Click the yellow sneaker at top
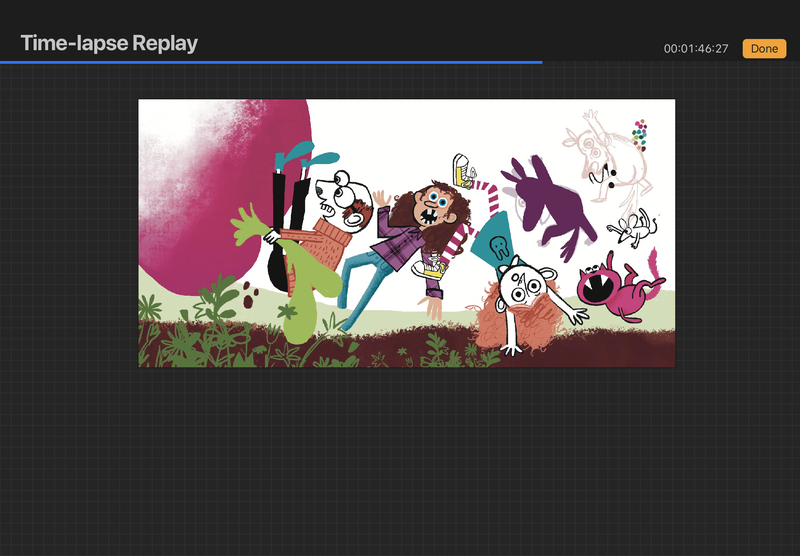Screen dimensions: 800x556 461,169
